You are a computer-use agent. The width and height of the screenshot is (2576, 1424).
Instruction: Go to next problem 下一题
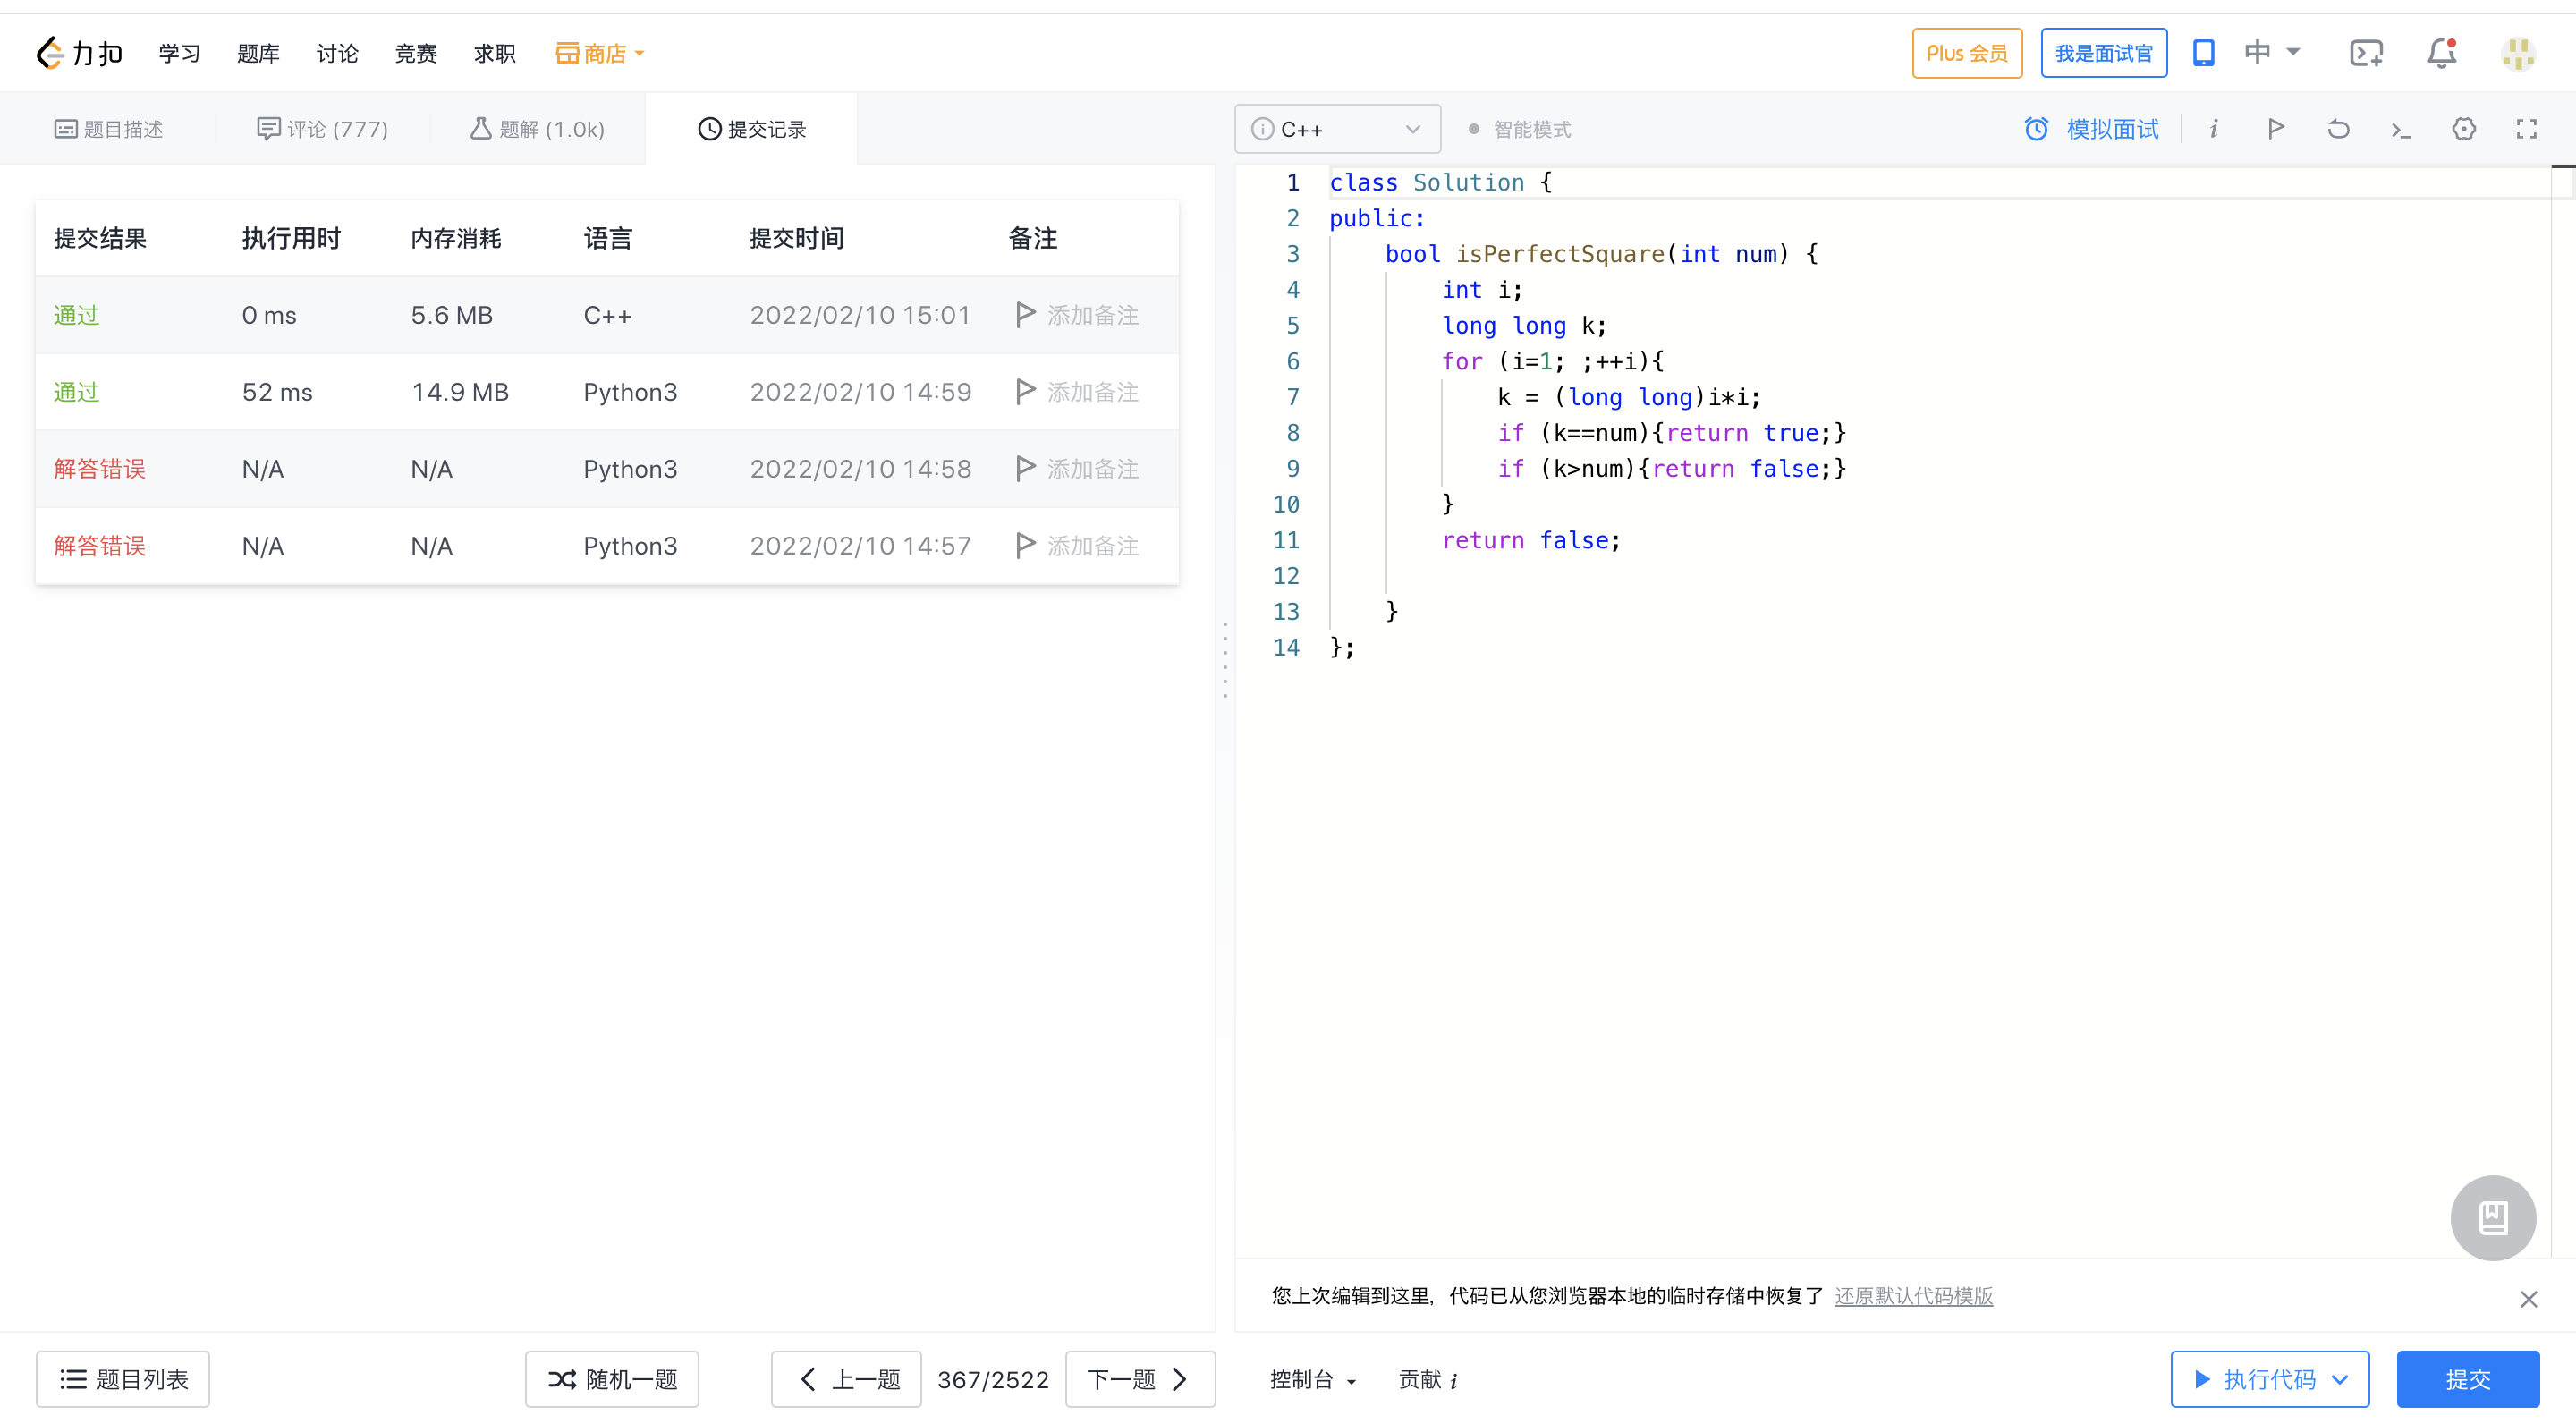coord(1140,1379)
